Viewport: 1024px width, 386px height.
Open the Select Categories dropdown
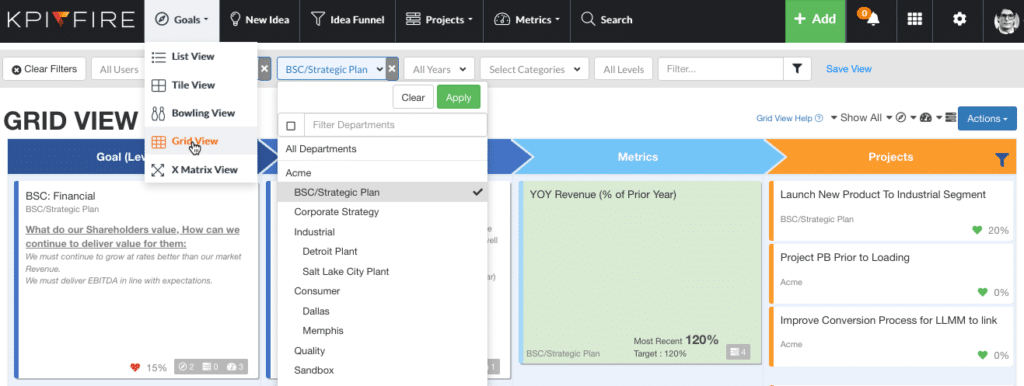(534, 69)
